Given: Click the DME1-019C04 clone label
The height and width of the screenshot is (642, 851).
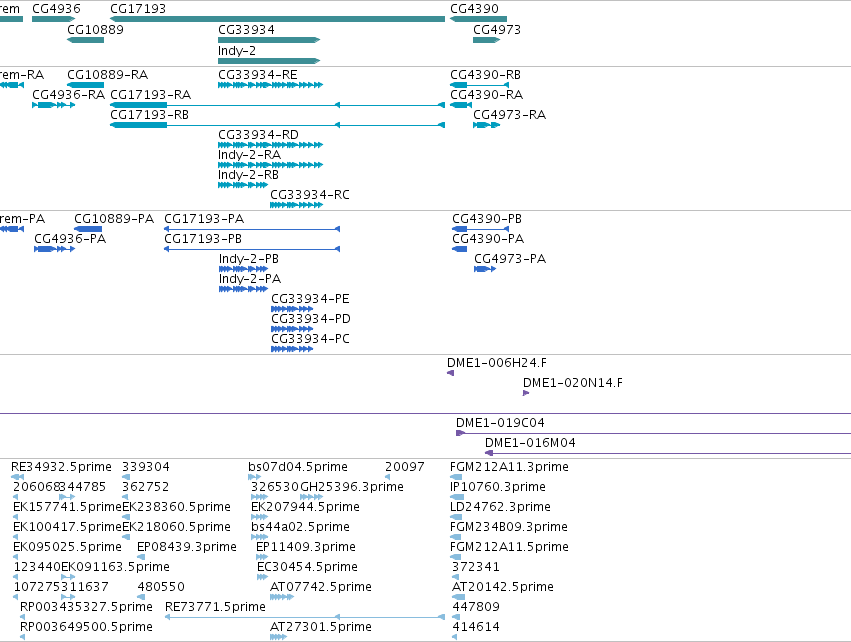Looking at the screenshot, I should pyautogui.click(x=500, y=423).
